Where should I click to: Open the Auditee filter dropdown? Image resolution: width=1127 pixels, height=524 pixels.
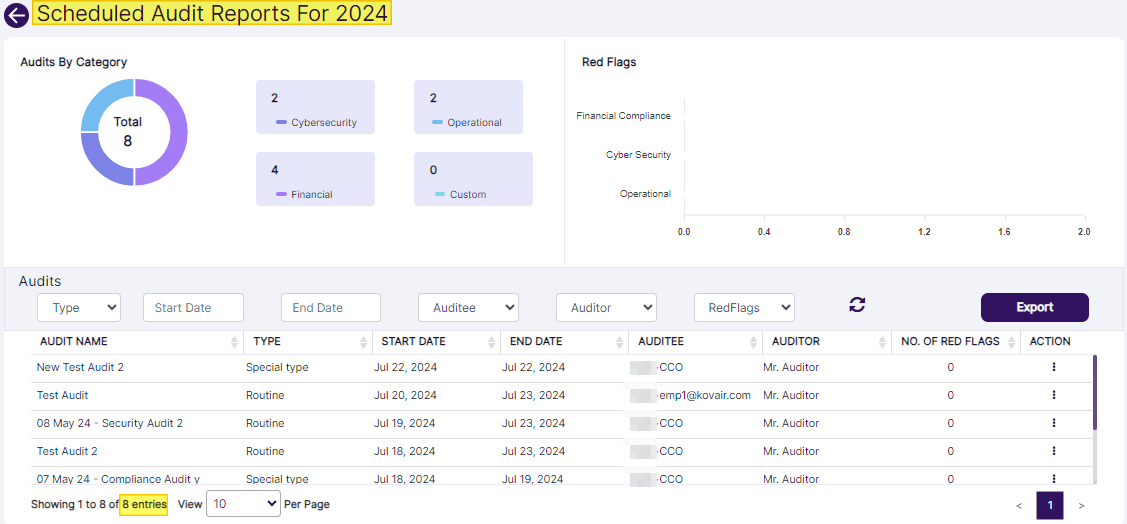(x=469, y=308)
